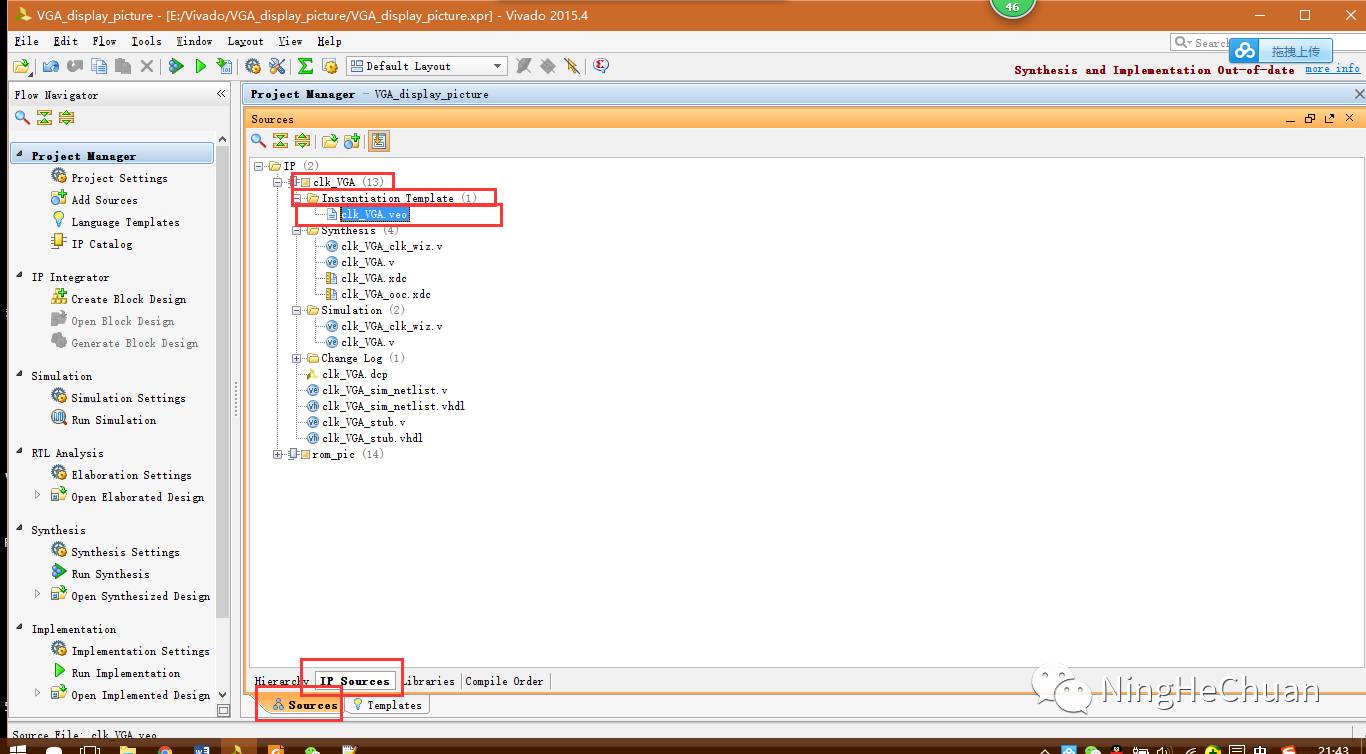Viewport: 1366px width, 754px height.
Task: Click the Sigma report icon in main toolbar
Action: [x=305, y=66]
